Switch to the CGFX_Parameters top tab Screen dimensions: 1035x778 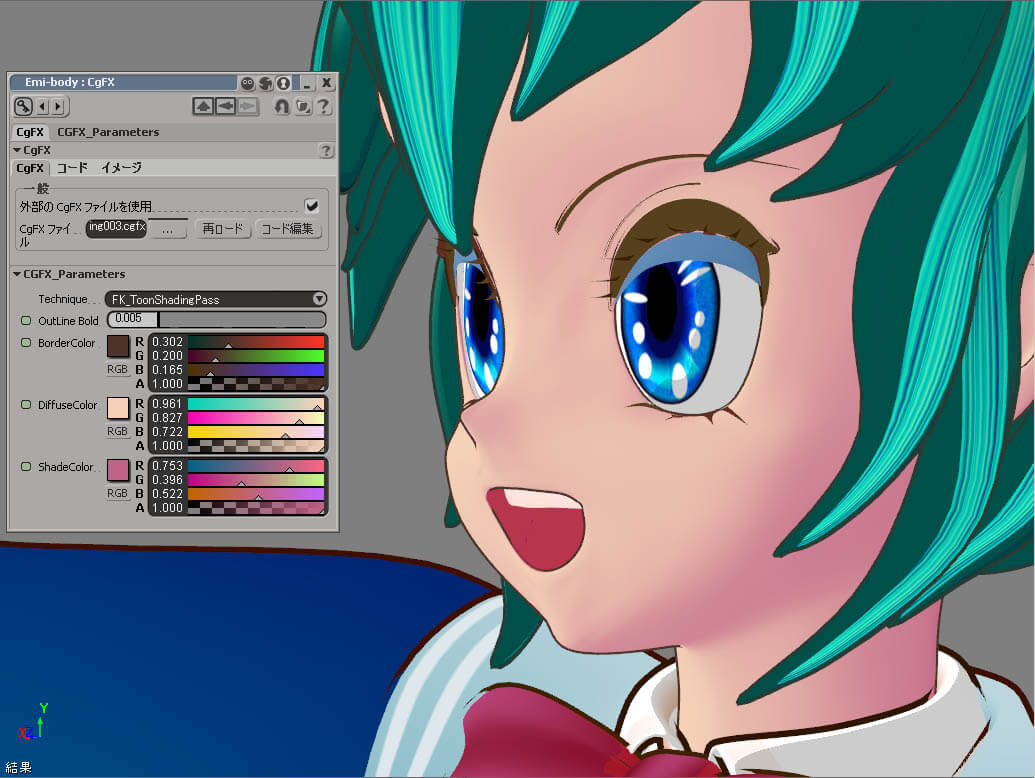coord(108,132)
